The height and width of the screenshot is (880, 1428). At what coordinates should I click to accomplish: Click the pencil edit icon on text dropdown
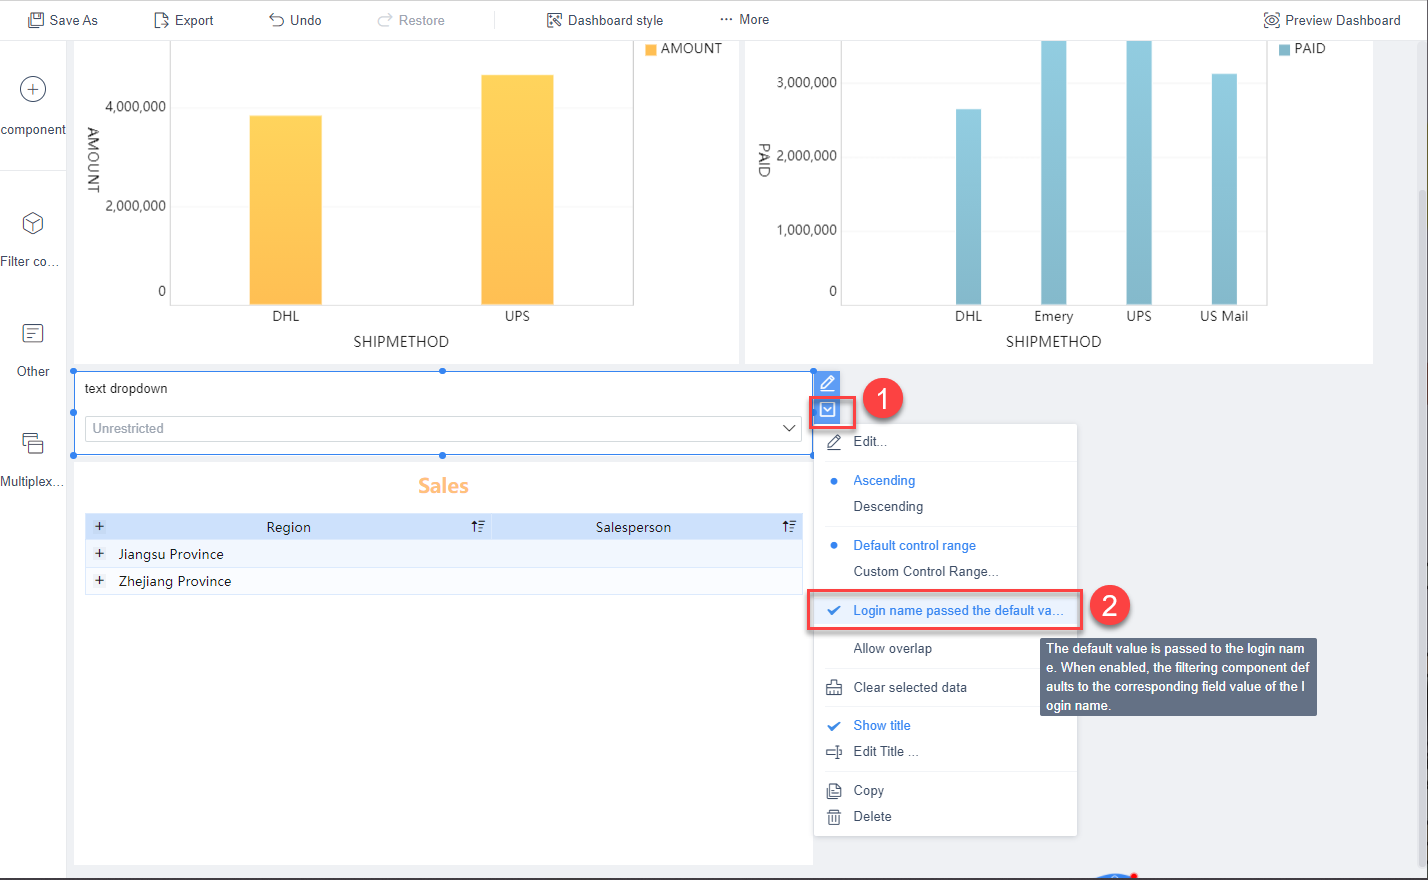pos(827,383)
